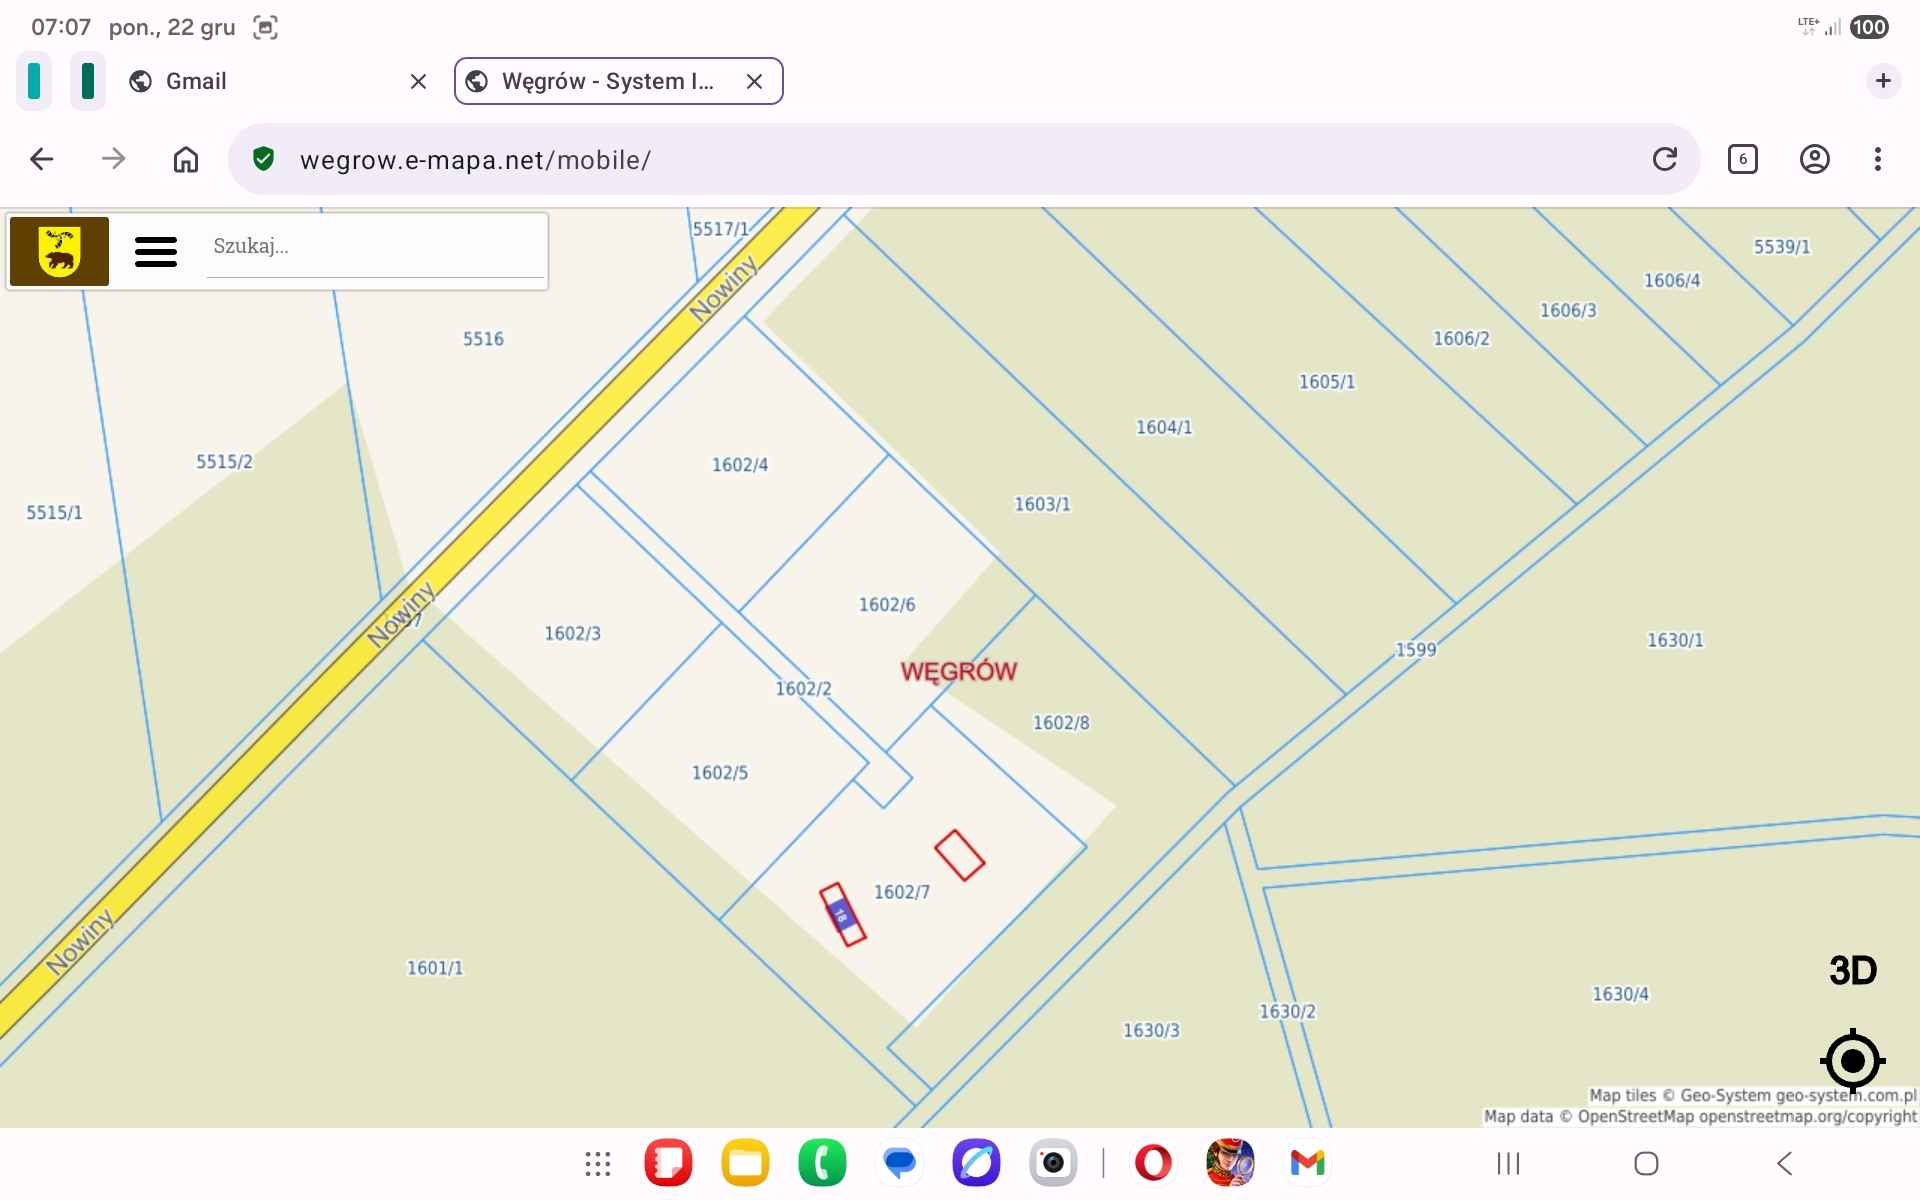Image resolution: width=1920 pixels, height=1200 pixels.
Task: Open the tab switcher showing 6 tabs
Action: [1742, 159]
